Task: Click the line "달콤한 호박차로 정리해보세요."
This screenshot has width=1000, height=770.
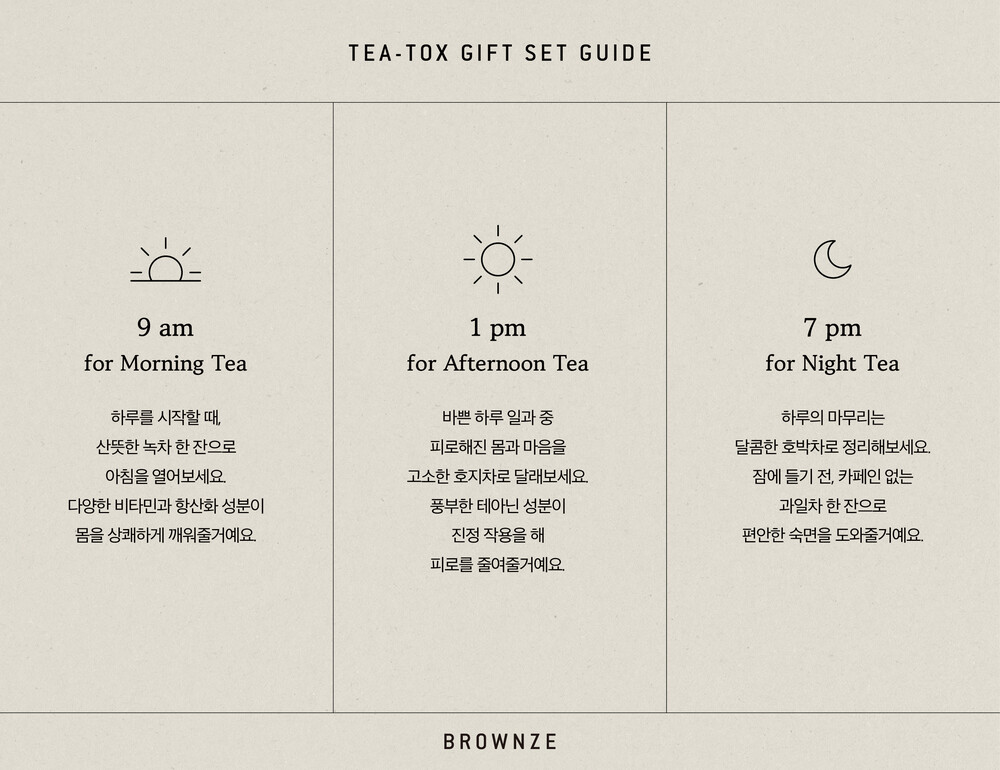Action: pos(832,446)
